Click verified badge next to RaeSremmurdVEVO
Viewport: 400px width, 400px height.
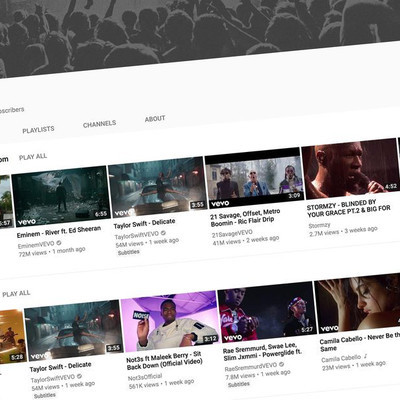tap(282, 364)
